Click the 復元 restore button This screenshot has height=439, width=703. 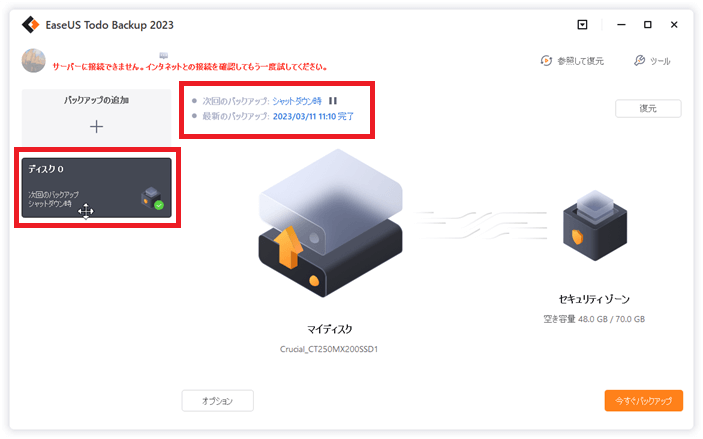[648, 109]
